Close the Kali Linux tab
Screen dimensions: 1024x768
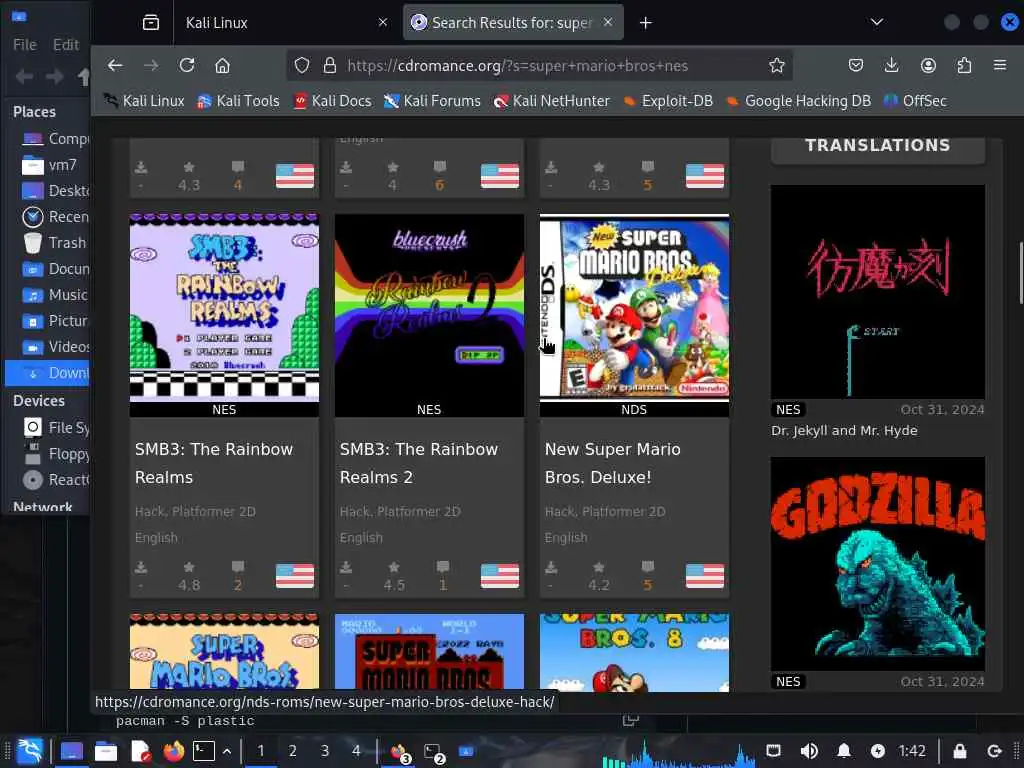click(x=383, y=22)
